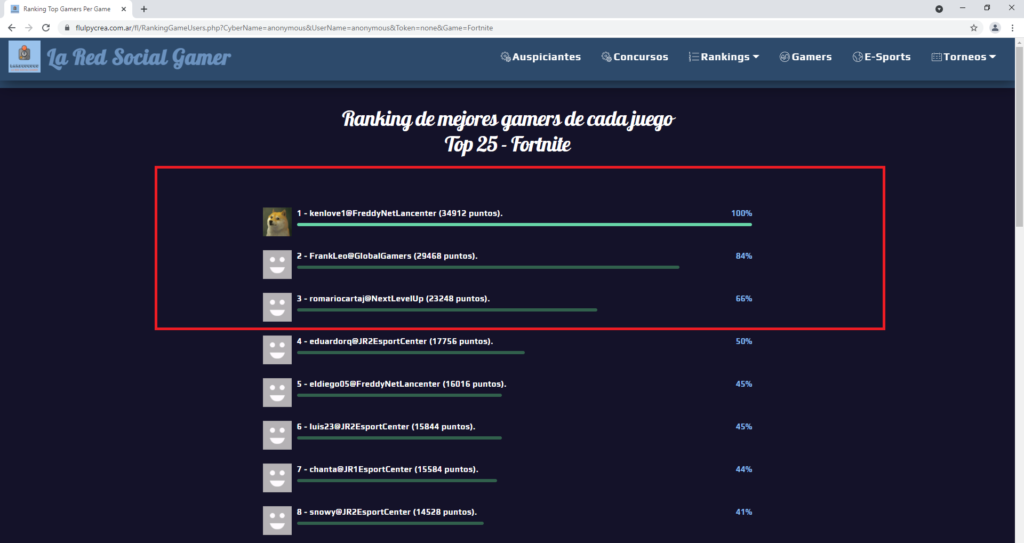The image size is (1024, 543).
Task: Click eldiego05's smiley avatar
Action: tap(277, 393)
